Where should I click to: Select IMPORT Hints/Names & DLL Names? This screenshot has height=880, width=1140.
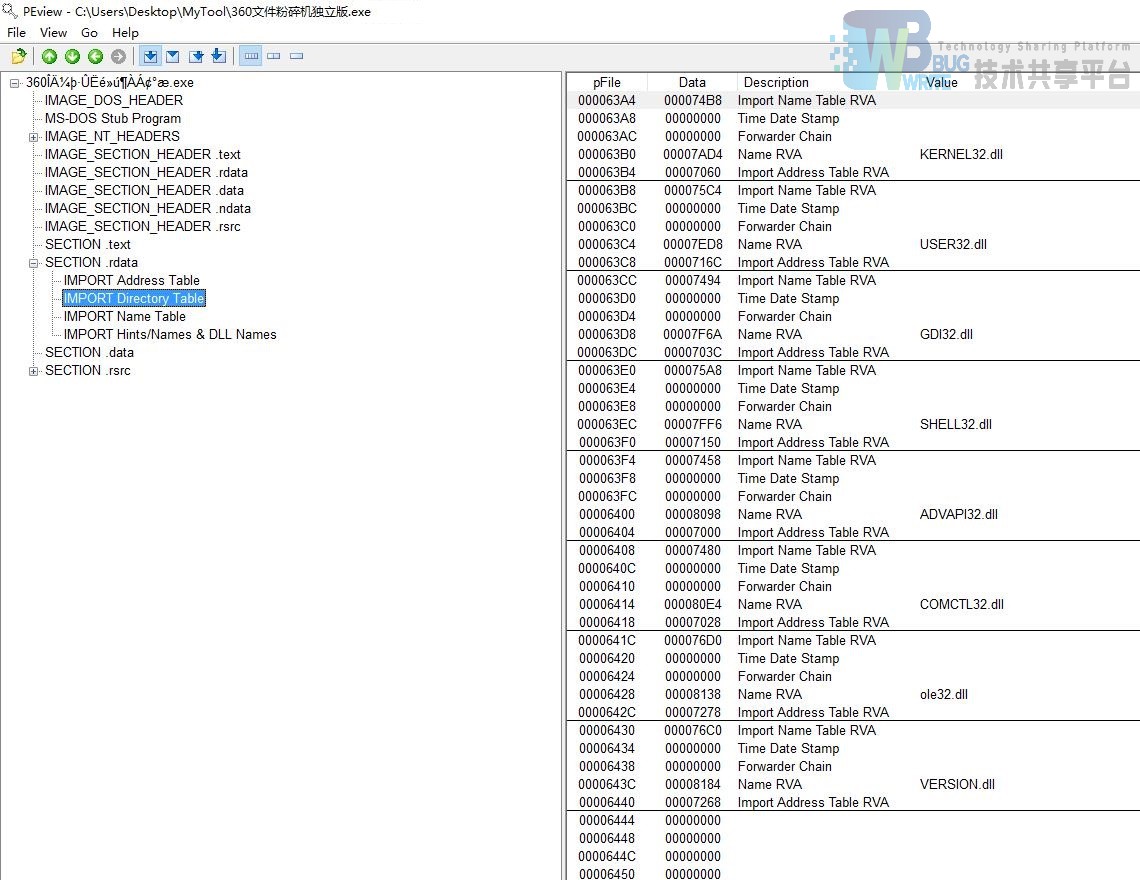pos(170,335)
